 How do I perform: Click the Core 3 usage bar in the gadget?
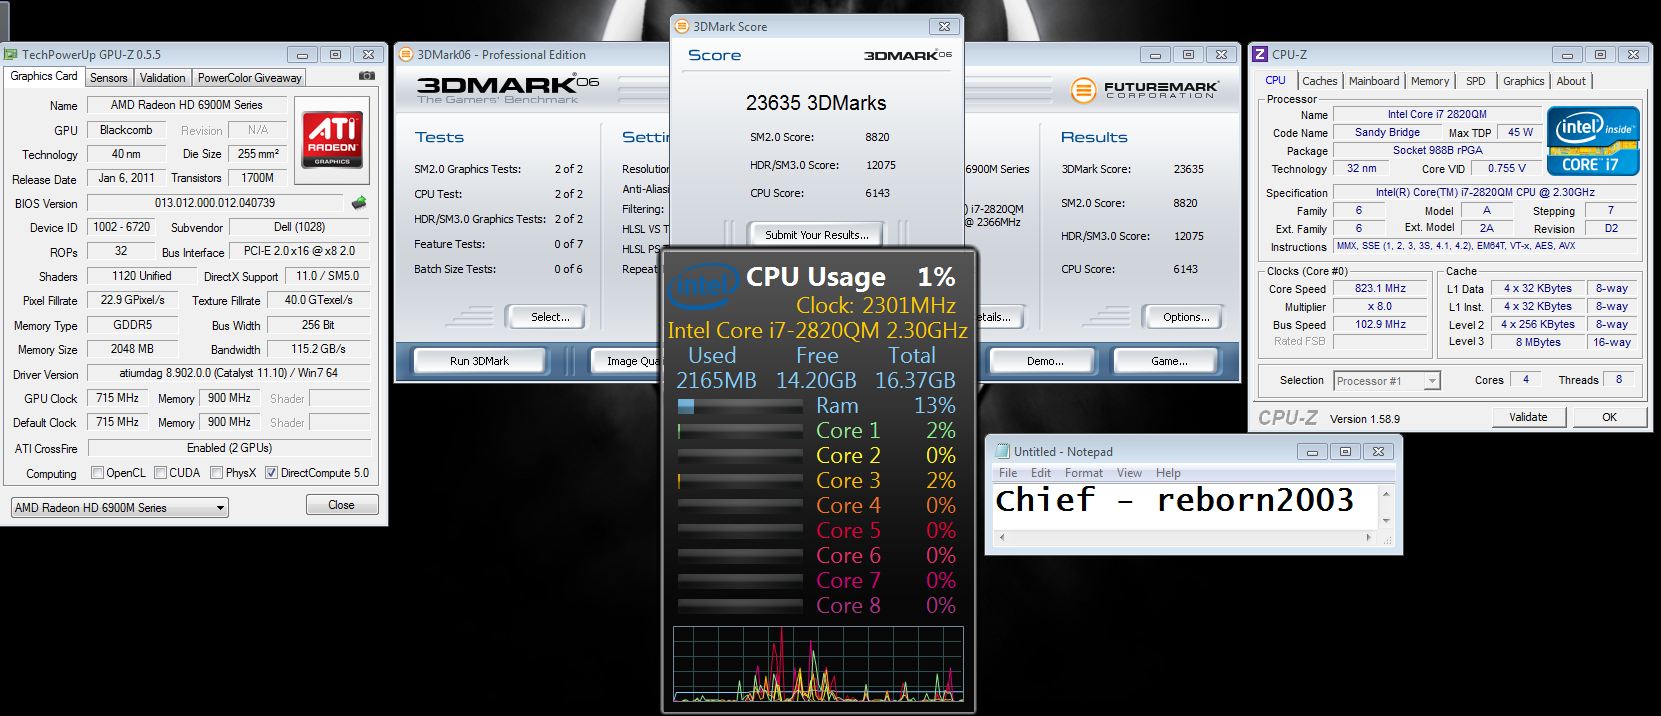[740, 481]
